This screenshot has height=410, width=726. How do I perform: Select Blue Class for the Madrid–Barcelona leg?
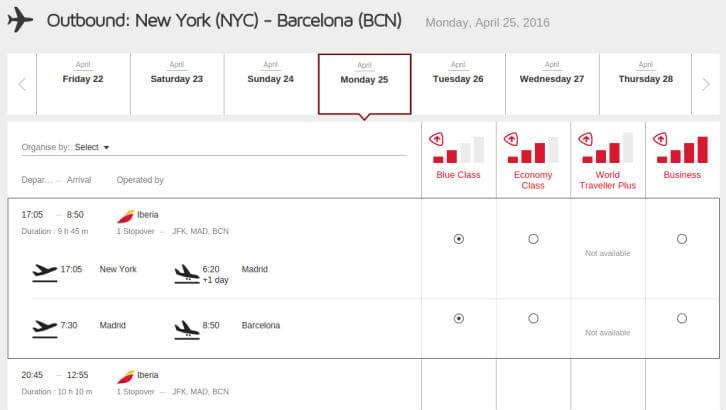click(459, 318)
